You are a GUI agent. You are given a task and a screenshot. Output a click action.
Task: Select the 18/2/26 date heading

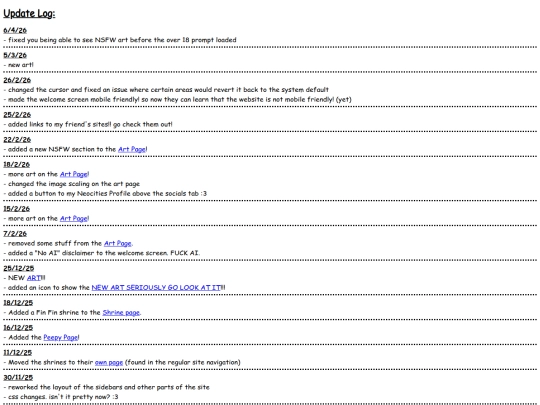[x=17, y=164]
